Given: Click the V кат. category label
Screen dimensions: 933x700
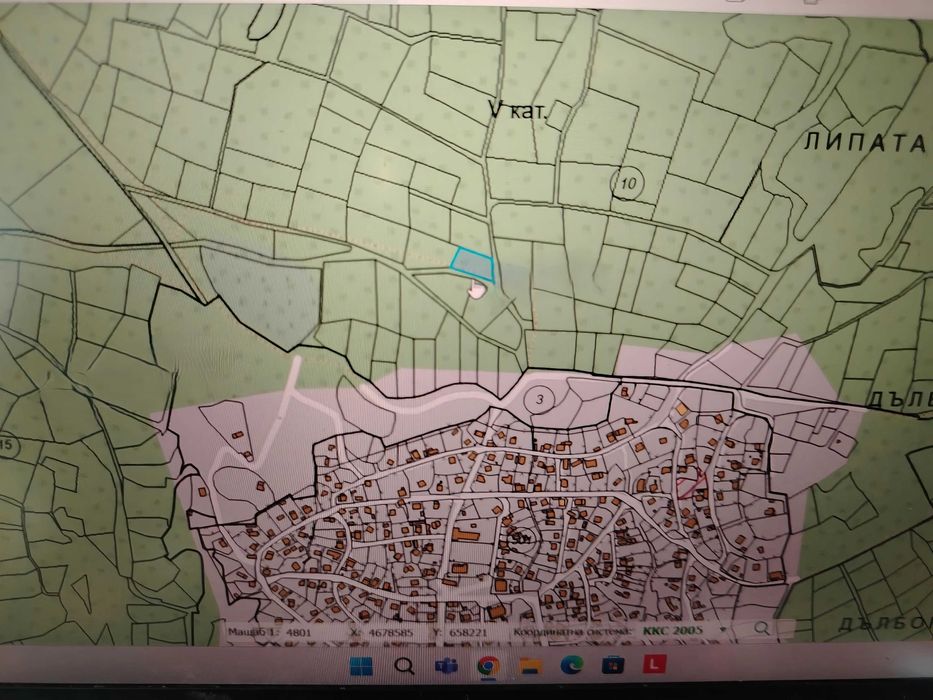Looking at the screenshot, I should 516,110.
